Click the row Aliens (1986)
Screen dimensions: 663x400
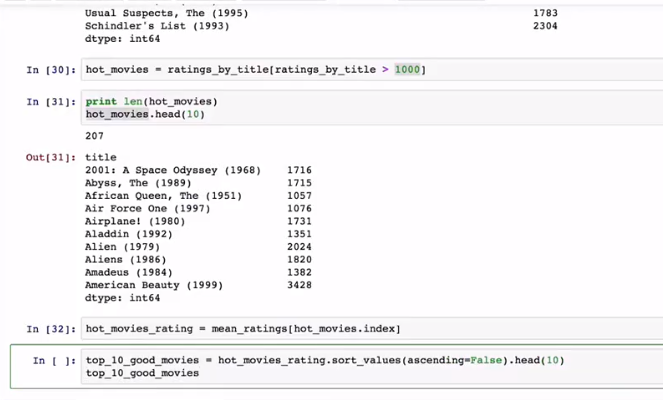(x=198, y=259)
